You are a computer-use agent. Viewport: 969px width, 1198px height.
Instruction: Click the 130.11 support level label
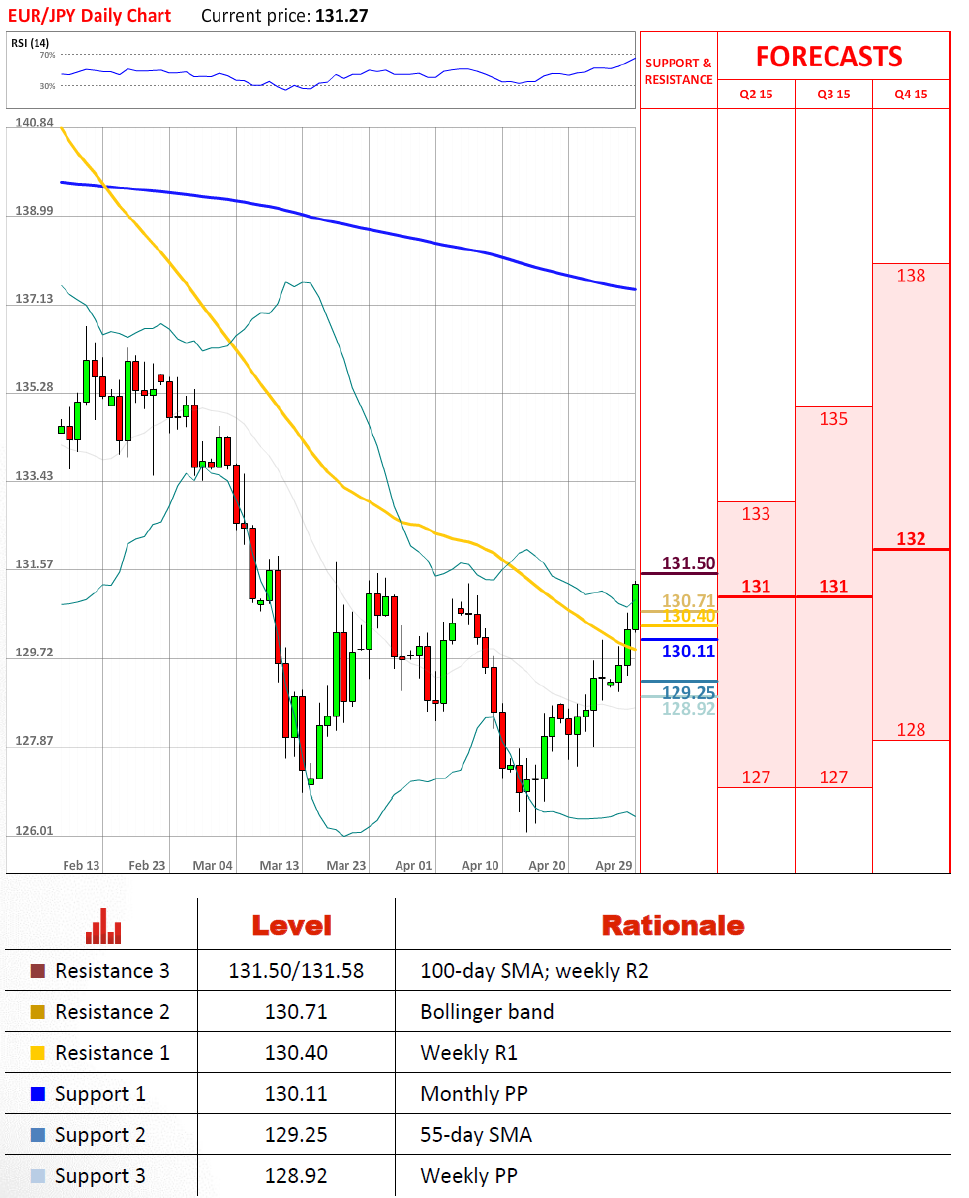click(689, 651)
